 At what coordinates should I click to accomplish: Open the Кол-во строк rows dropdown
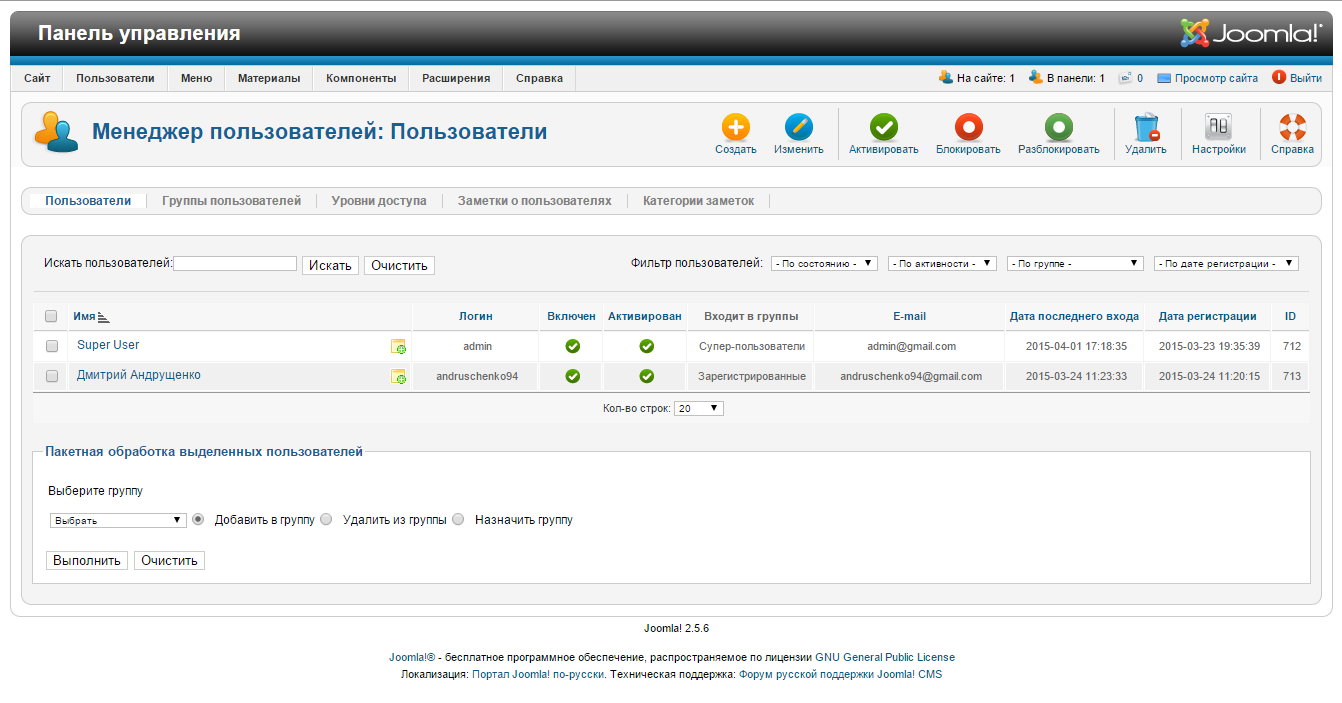[x=699, y=409]
